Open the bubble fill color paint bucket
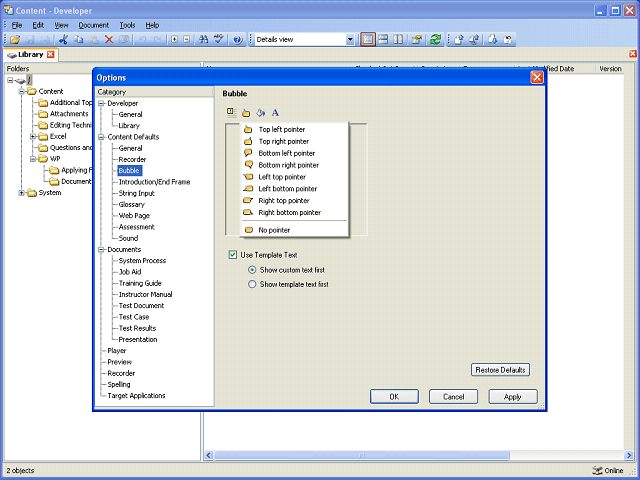This screenshot has width=640, height=480. click(x=260, y=113)
